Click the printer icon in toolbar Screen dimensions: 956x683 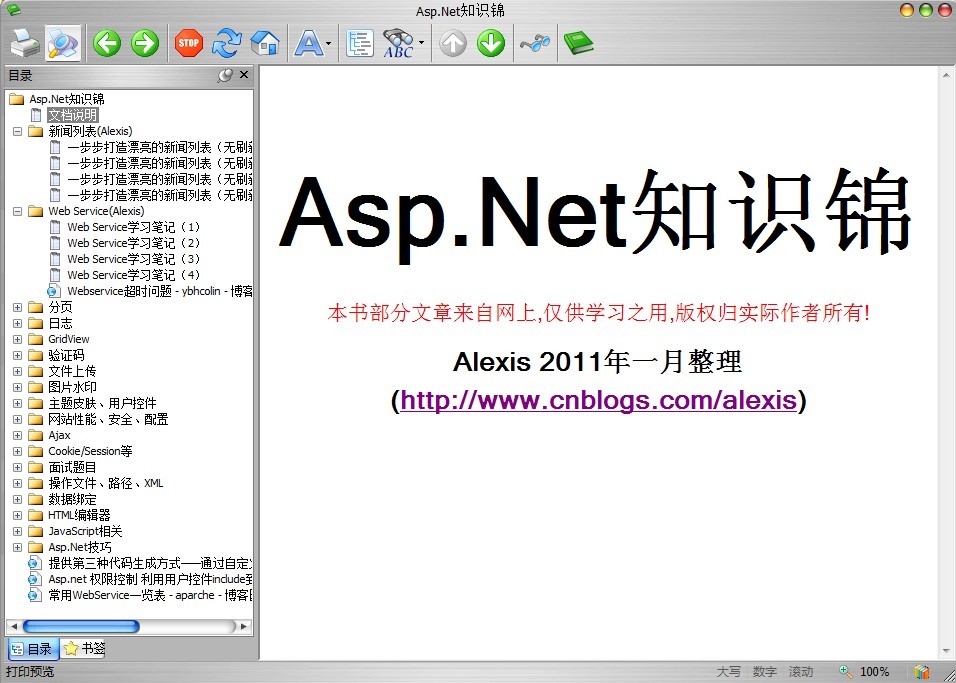(x=24, y=43)
